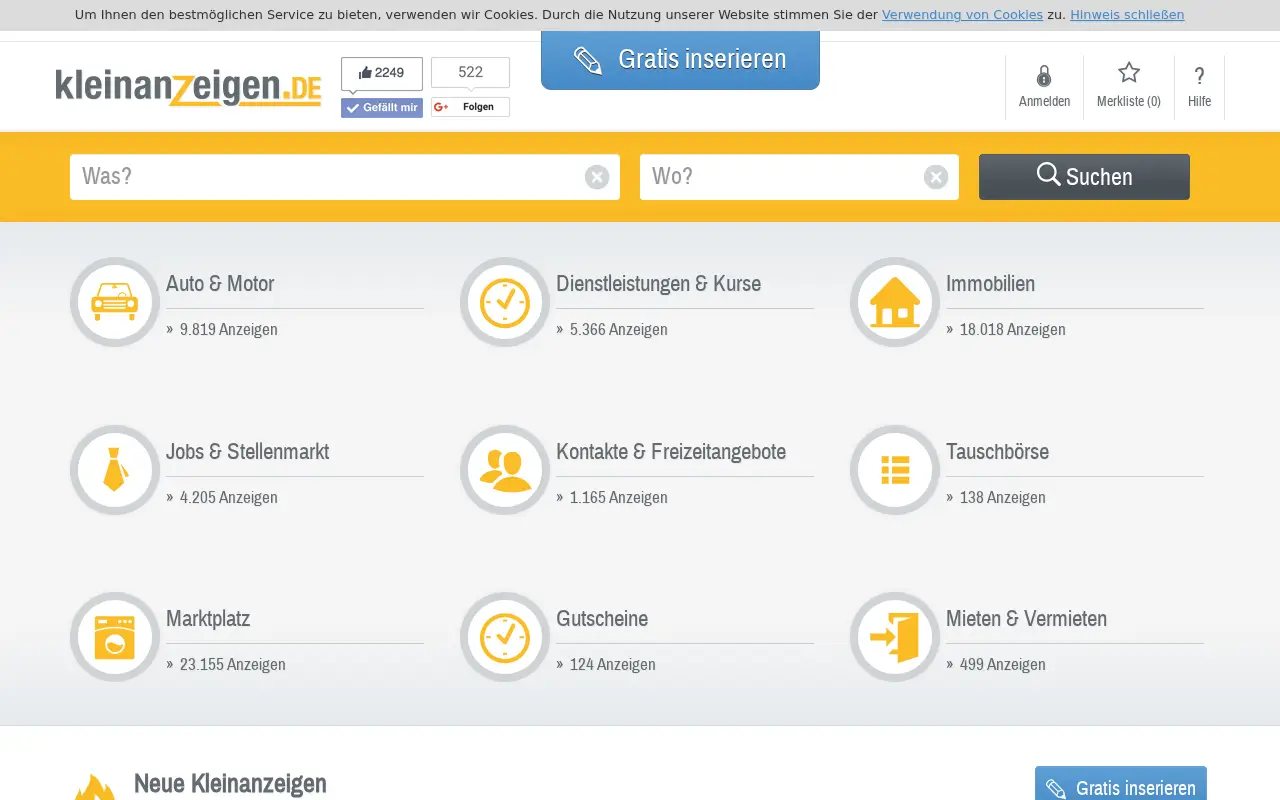Click the lower Gratis inserieren button
Image resolution: width=1280 pixels, height=800 pixels.
[1121, 785]
